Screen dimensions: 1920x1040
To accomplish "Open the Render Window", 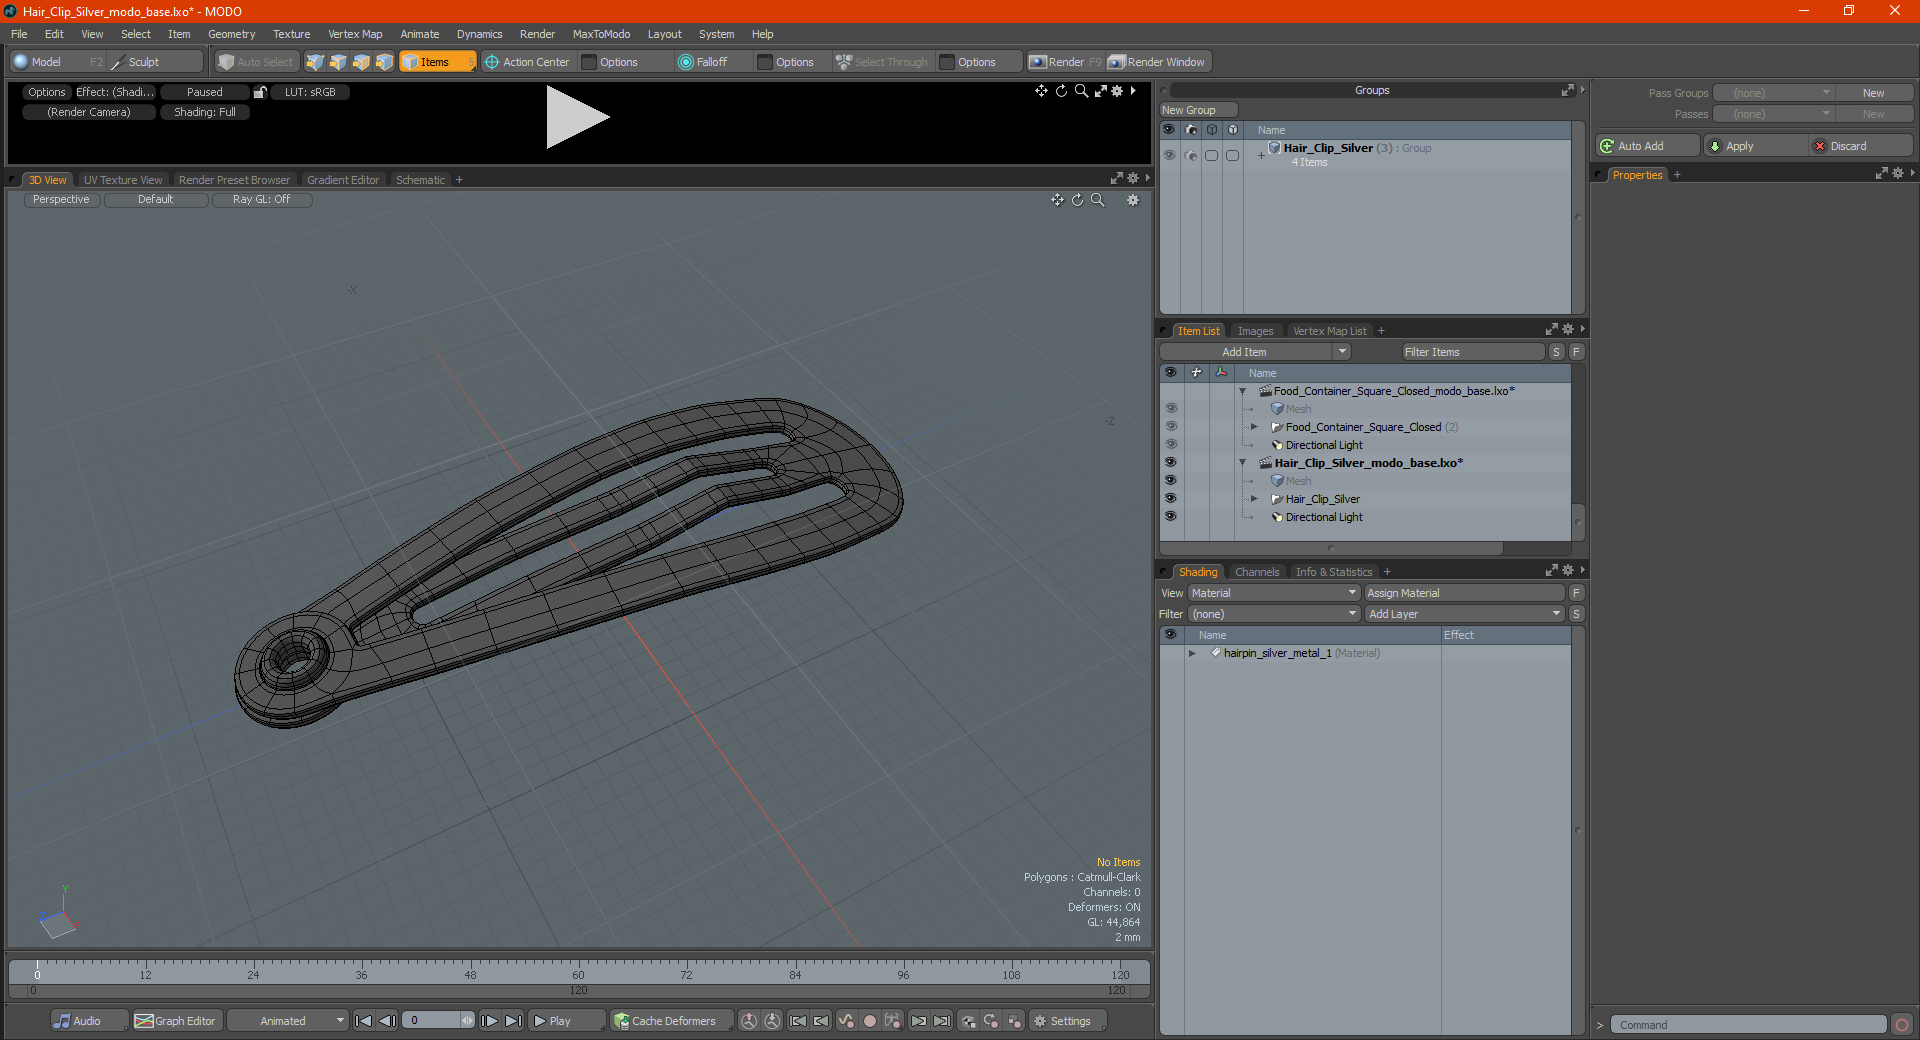I will (x=1158, y=62).
